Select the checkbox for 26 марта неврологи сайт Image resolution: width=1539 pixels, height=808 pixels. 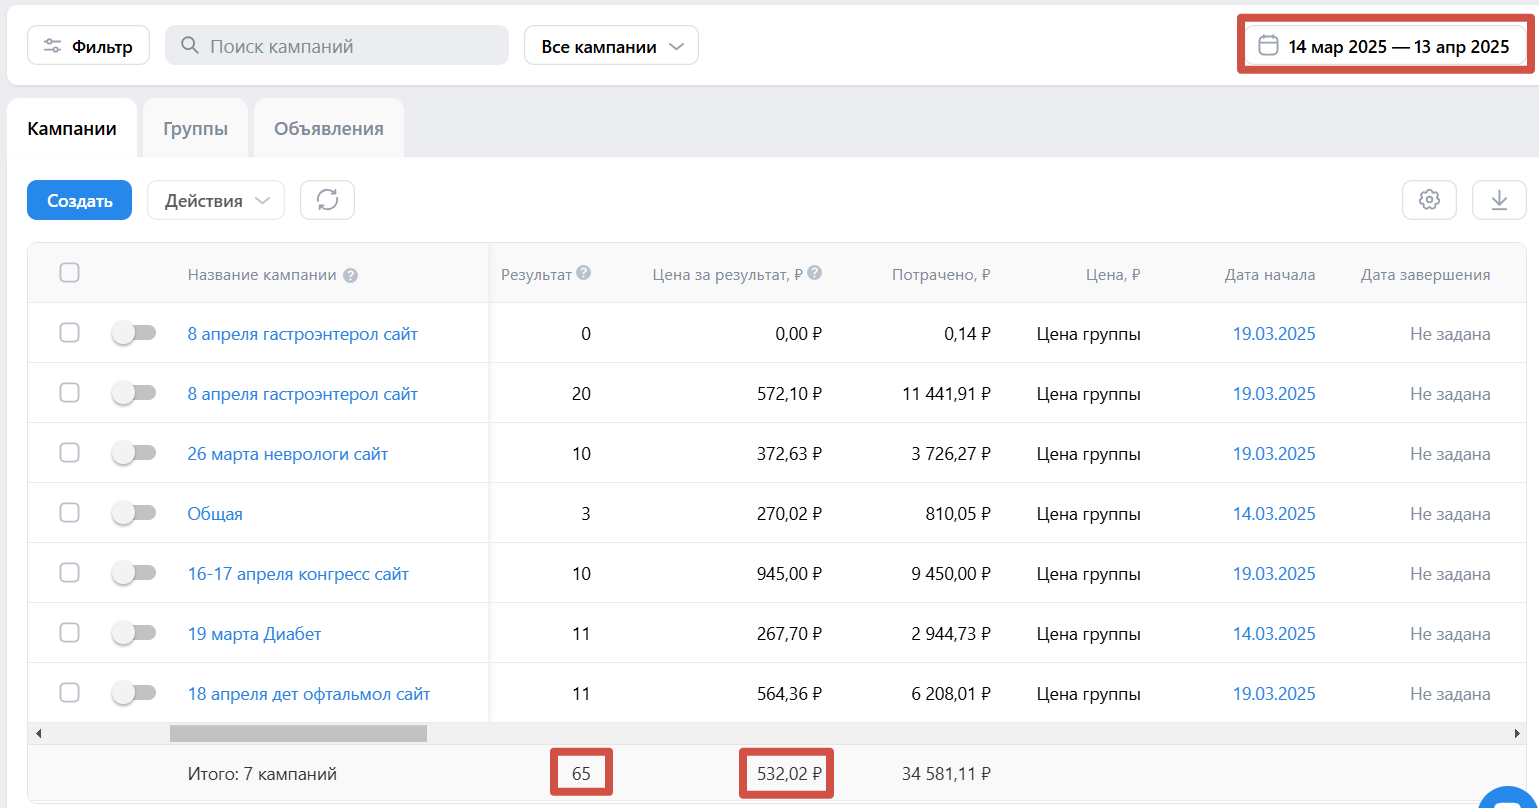[69, 453]
